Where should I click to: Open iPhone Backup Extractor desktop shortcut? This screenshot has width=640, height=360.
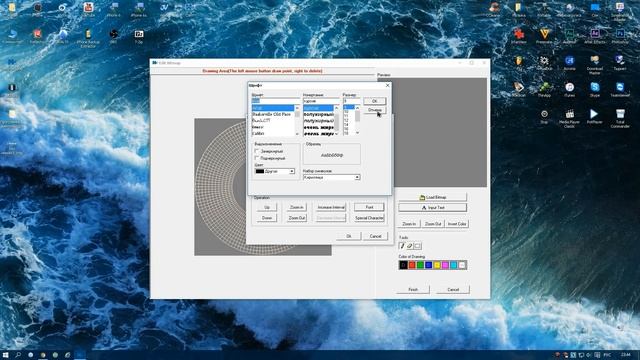click(88, 38)
